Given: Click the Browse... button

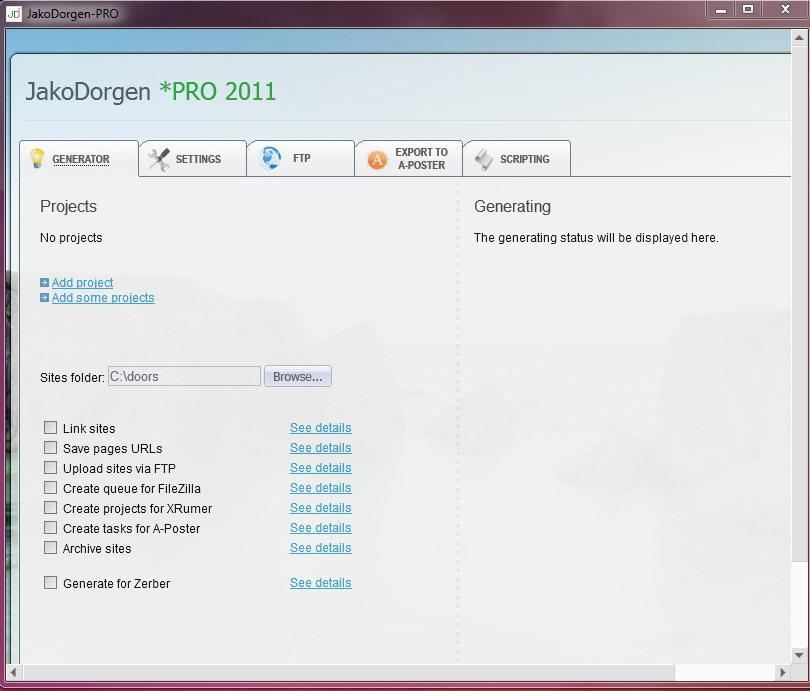Looking at the screenshot, I should 298,376.
